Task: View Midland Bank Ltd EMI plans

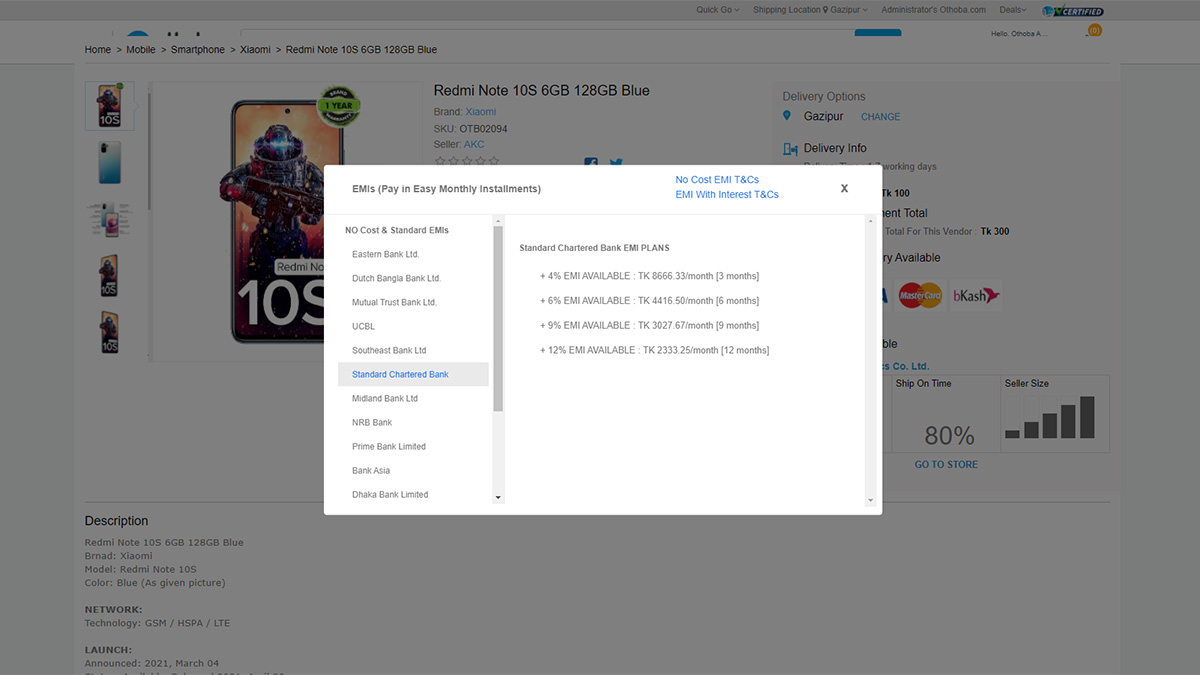Action: (385, 399)
